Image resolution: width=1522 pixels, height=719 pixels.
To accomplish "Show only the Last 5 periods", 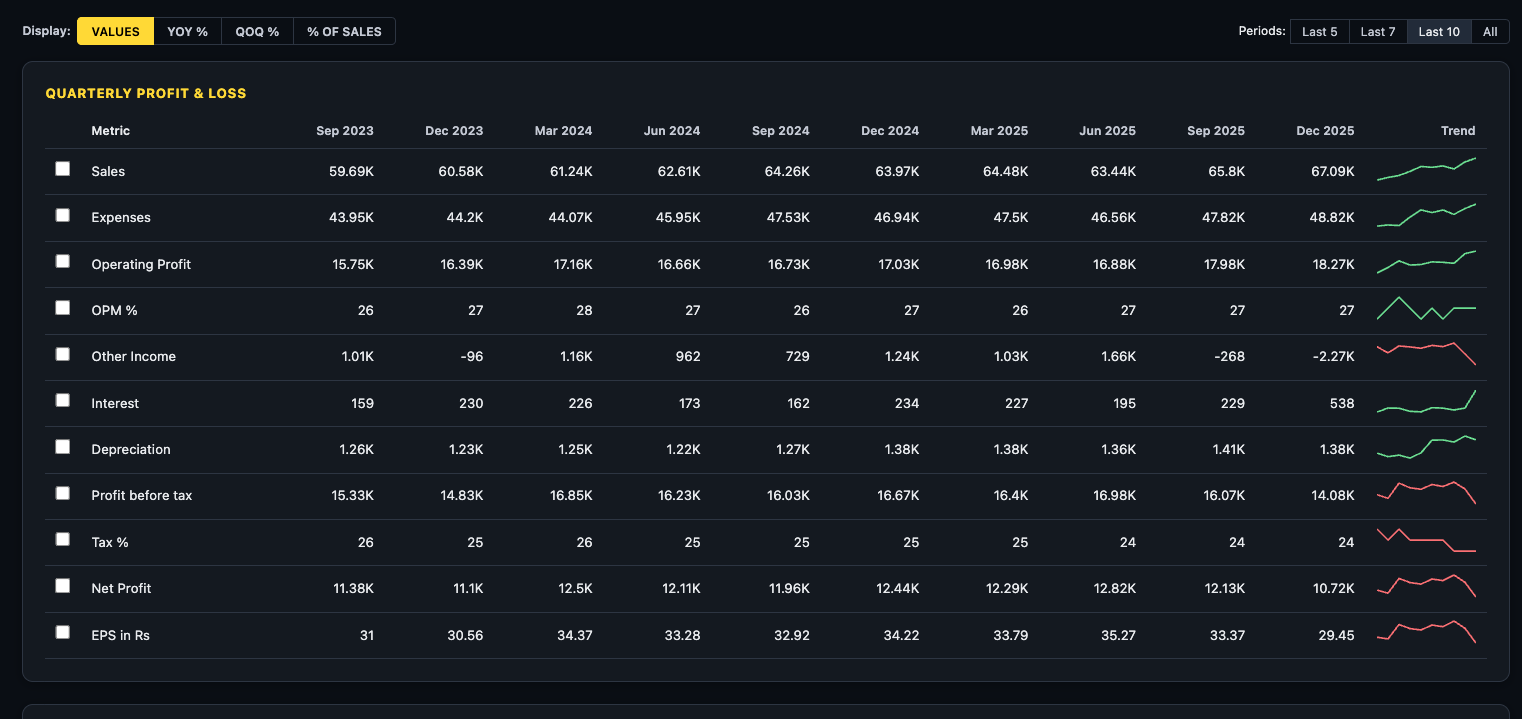I will tap(1319, 31).
